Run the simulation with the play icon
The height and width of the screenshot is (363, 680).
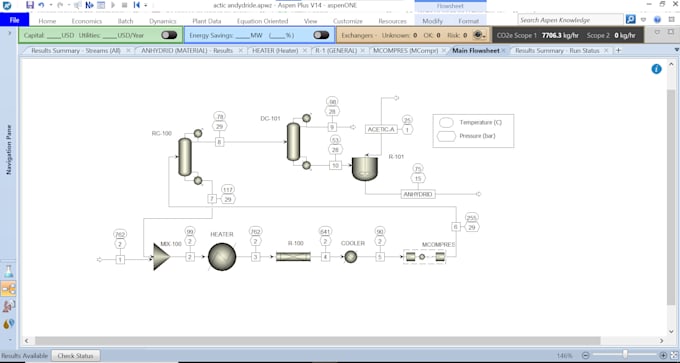coord(113,5)
